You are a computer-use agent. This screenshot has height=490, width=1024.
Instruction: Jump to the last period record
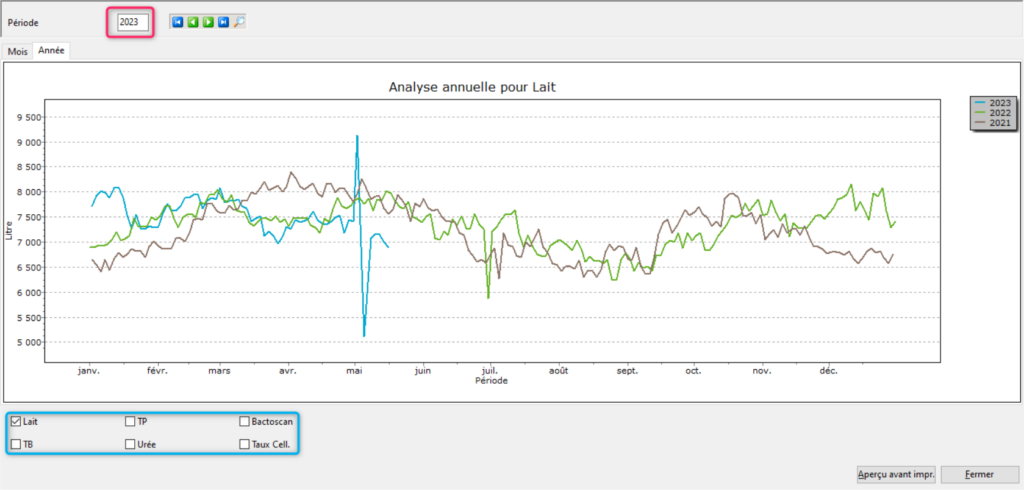(223, 22)
